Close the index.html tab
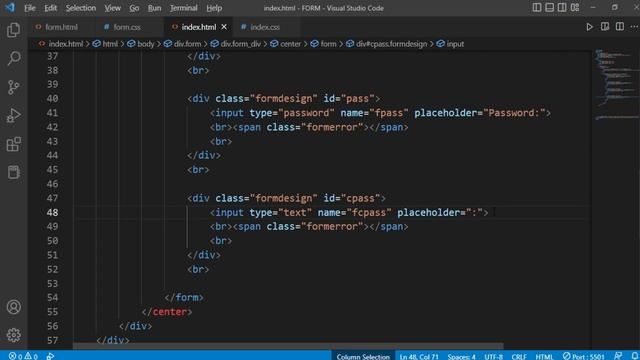640x360 pixels. [224, 27]
